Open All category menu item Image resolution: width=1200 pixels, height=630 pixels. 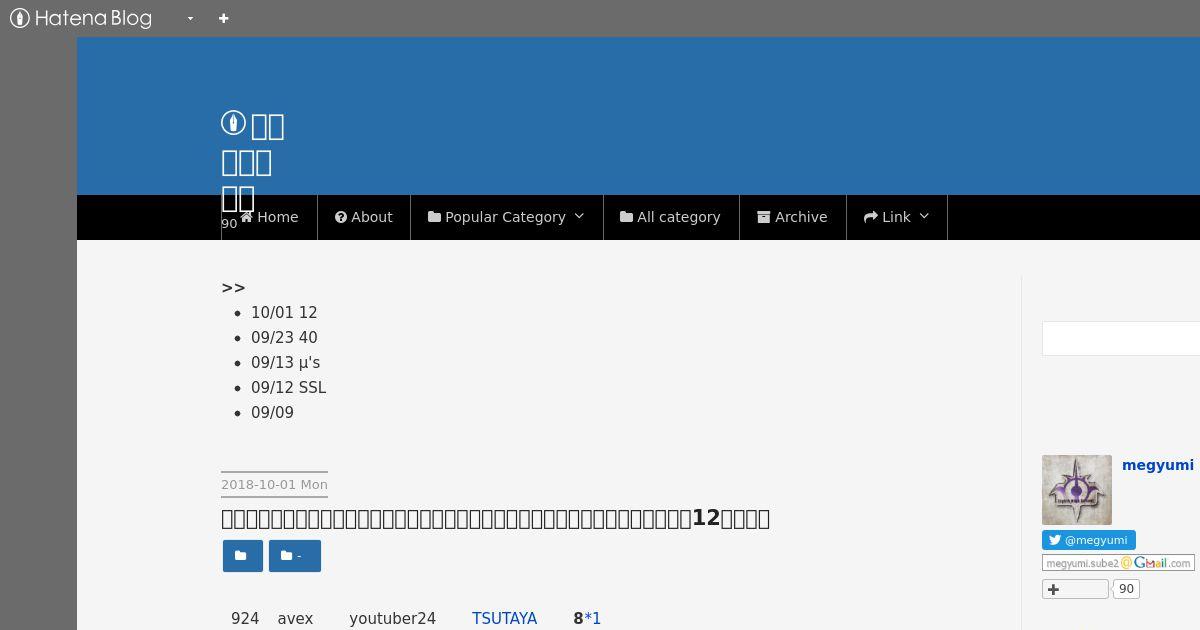click(671, 217)
